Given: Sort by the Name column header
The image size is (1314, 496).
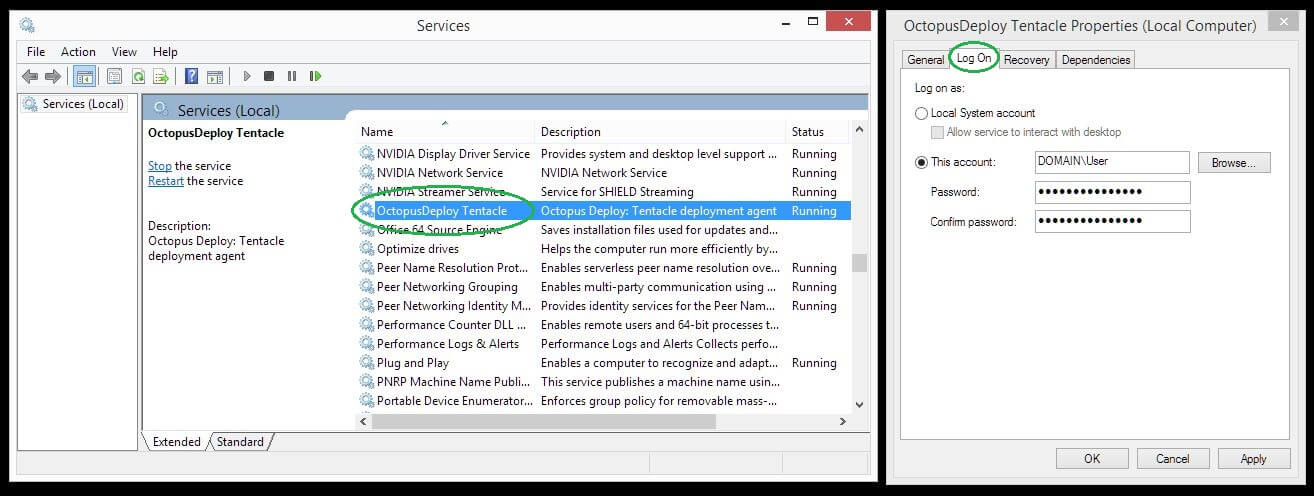Looking at the screenshot, I should pyautogui.click(x=377, y=132).
